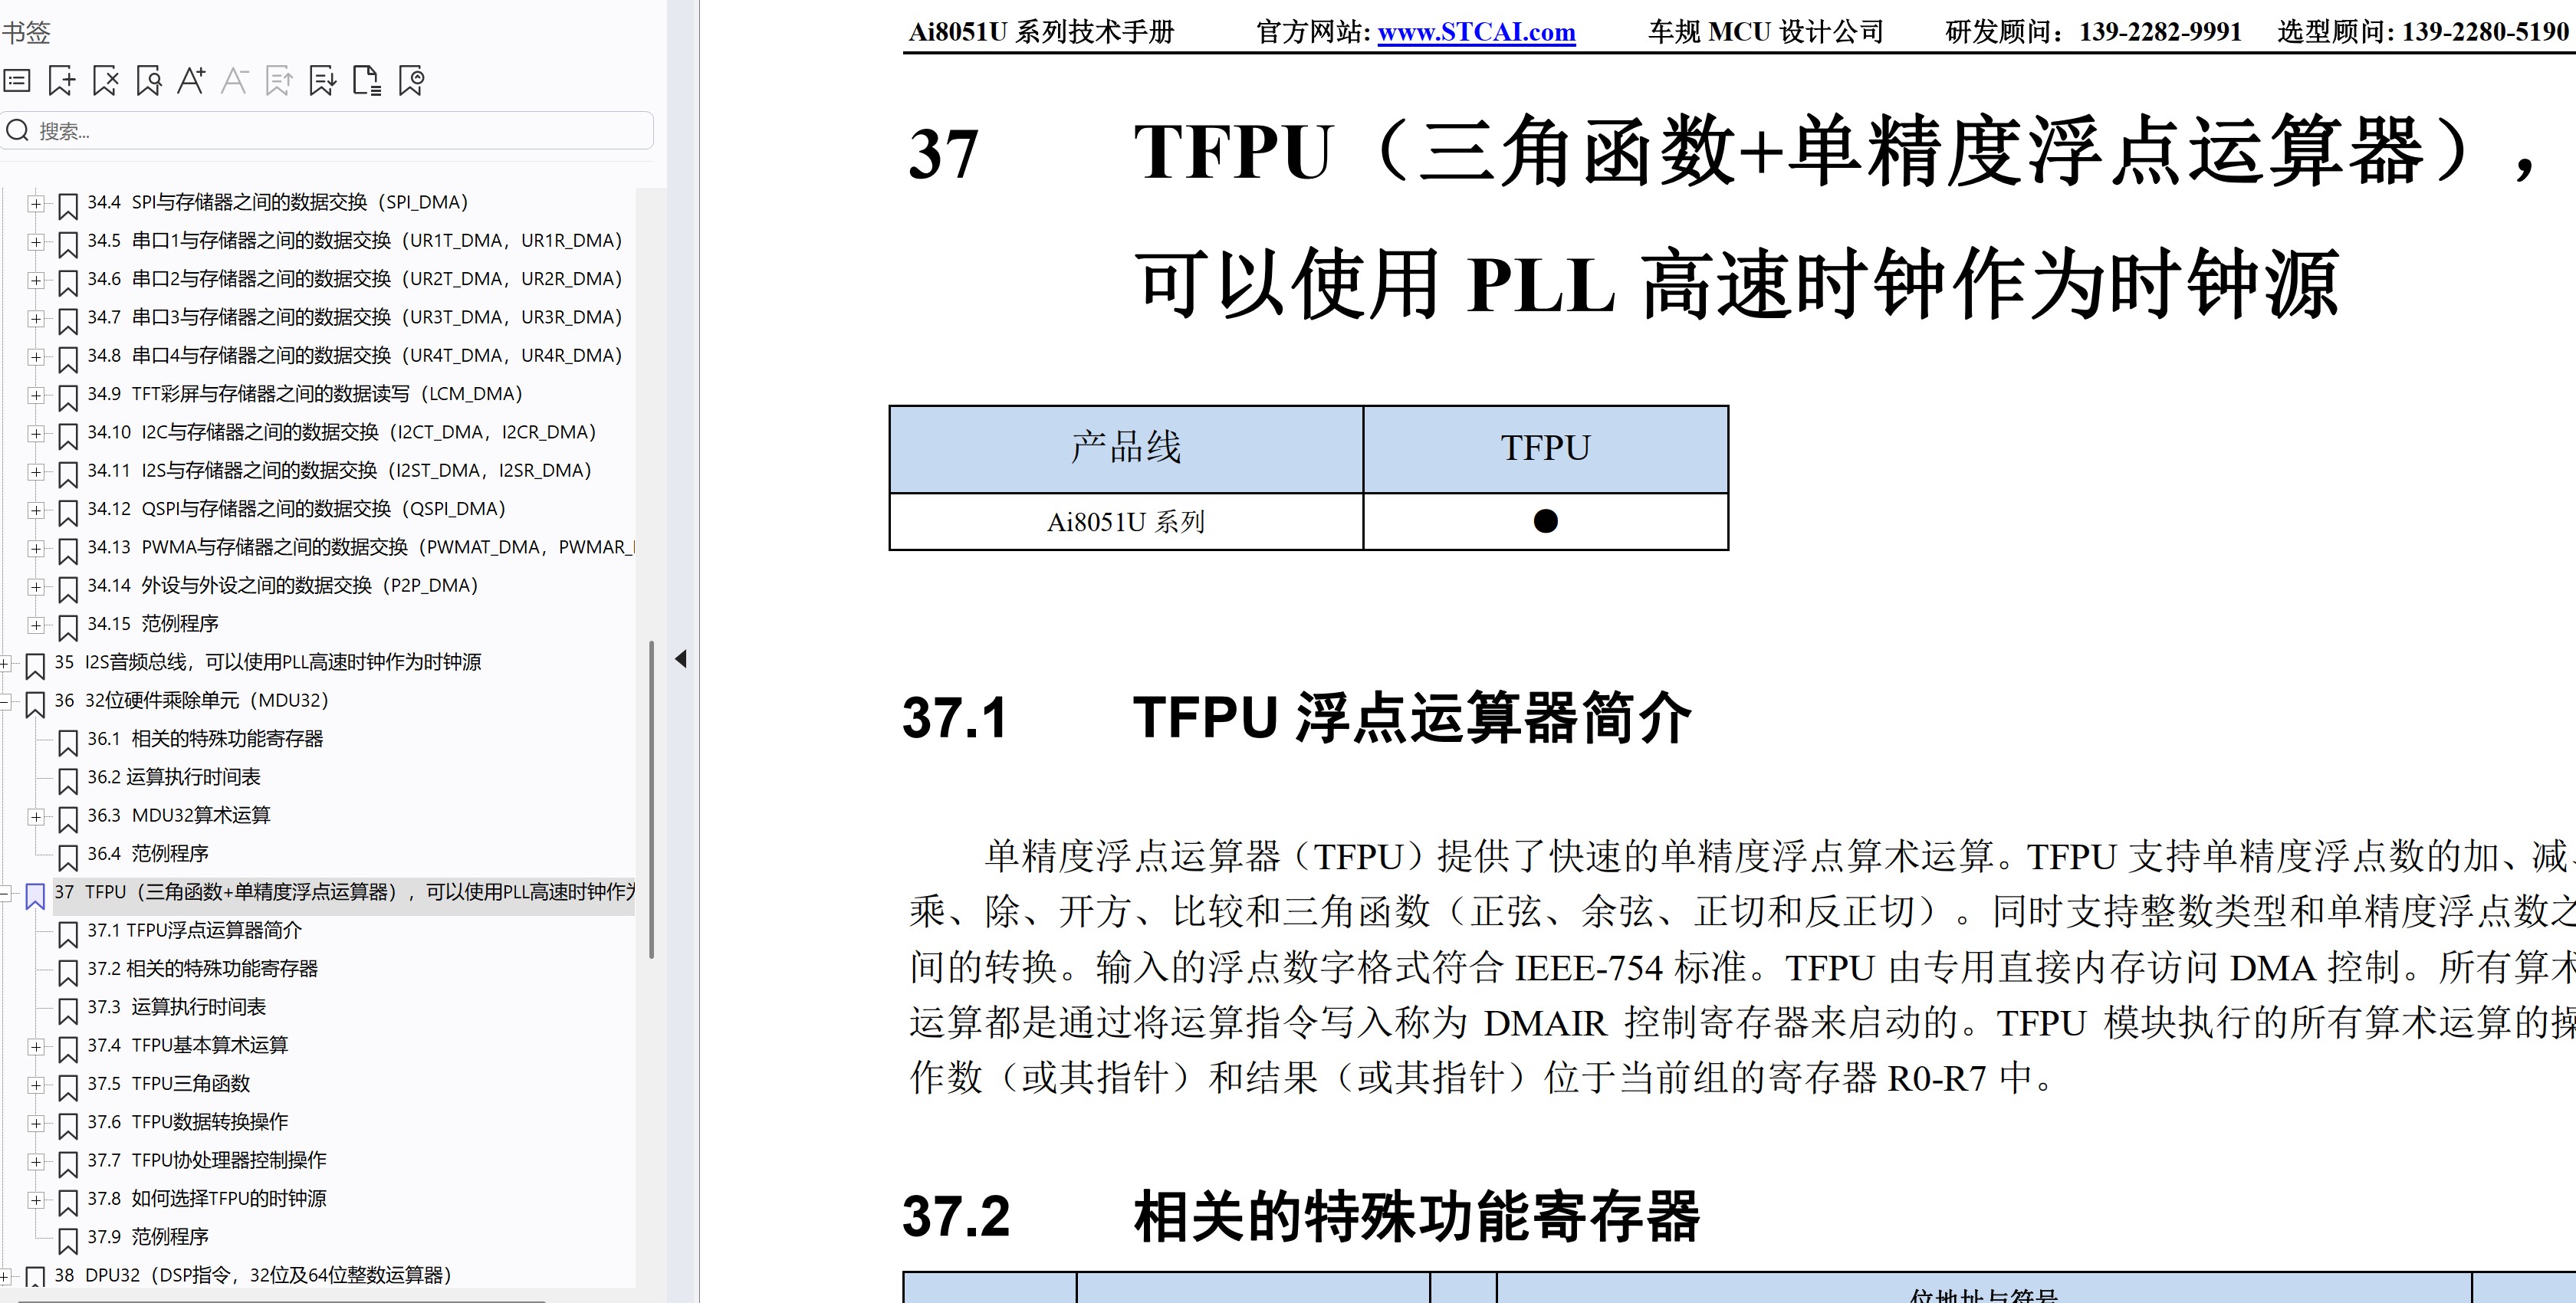Viewport: 2576px width, 1303px height.
Task: Click the bookmark panel vertical scrollbar
Action: pyautogui.click(x=652, y=800)
